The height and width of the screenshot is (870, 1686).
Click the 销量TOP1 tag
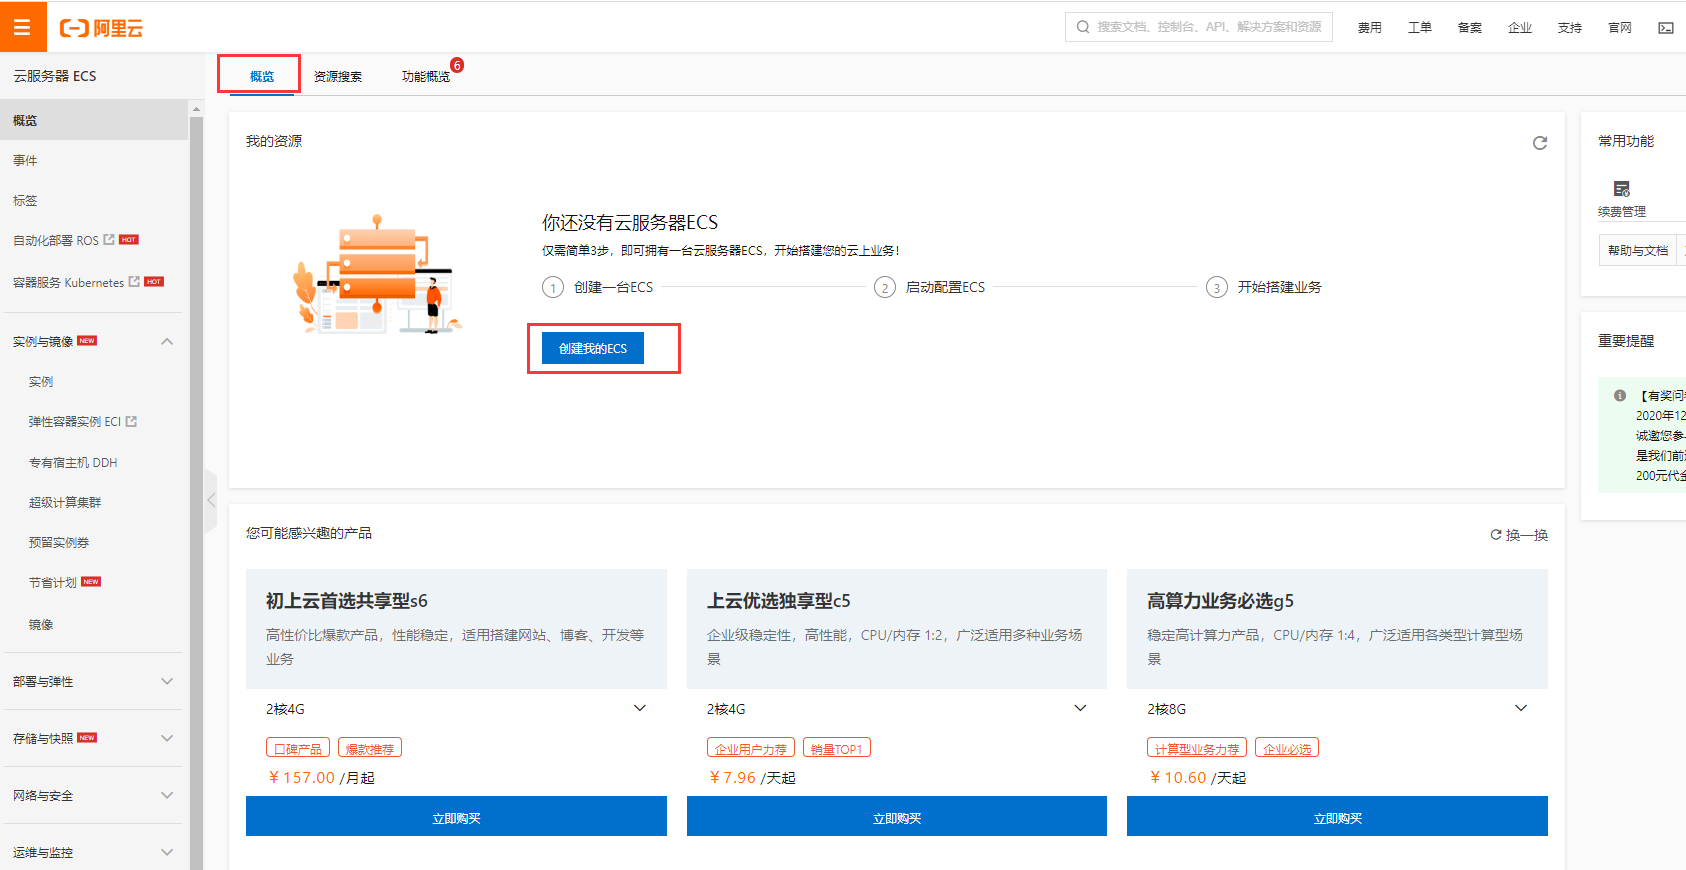point(837,748)
